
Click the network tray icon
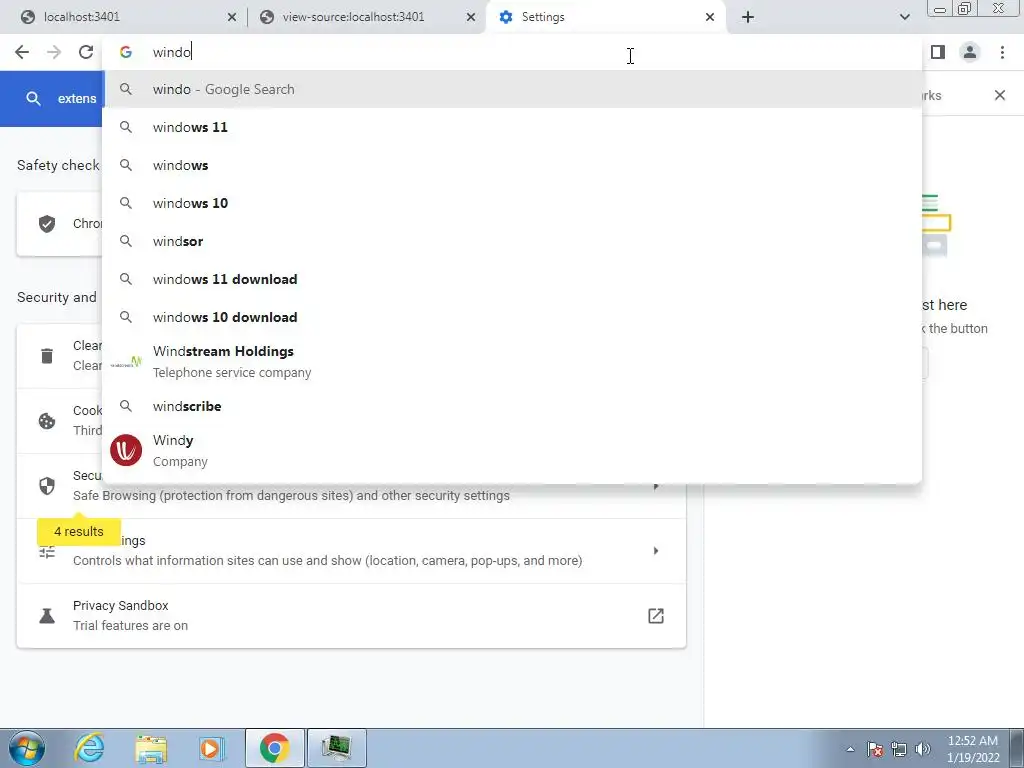click(899, 749)
